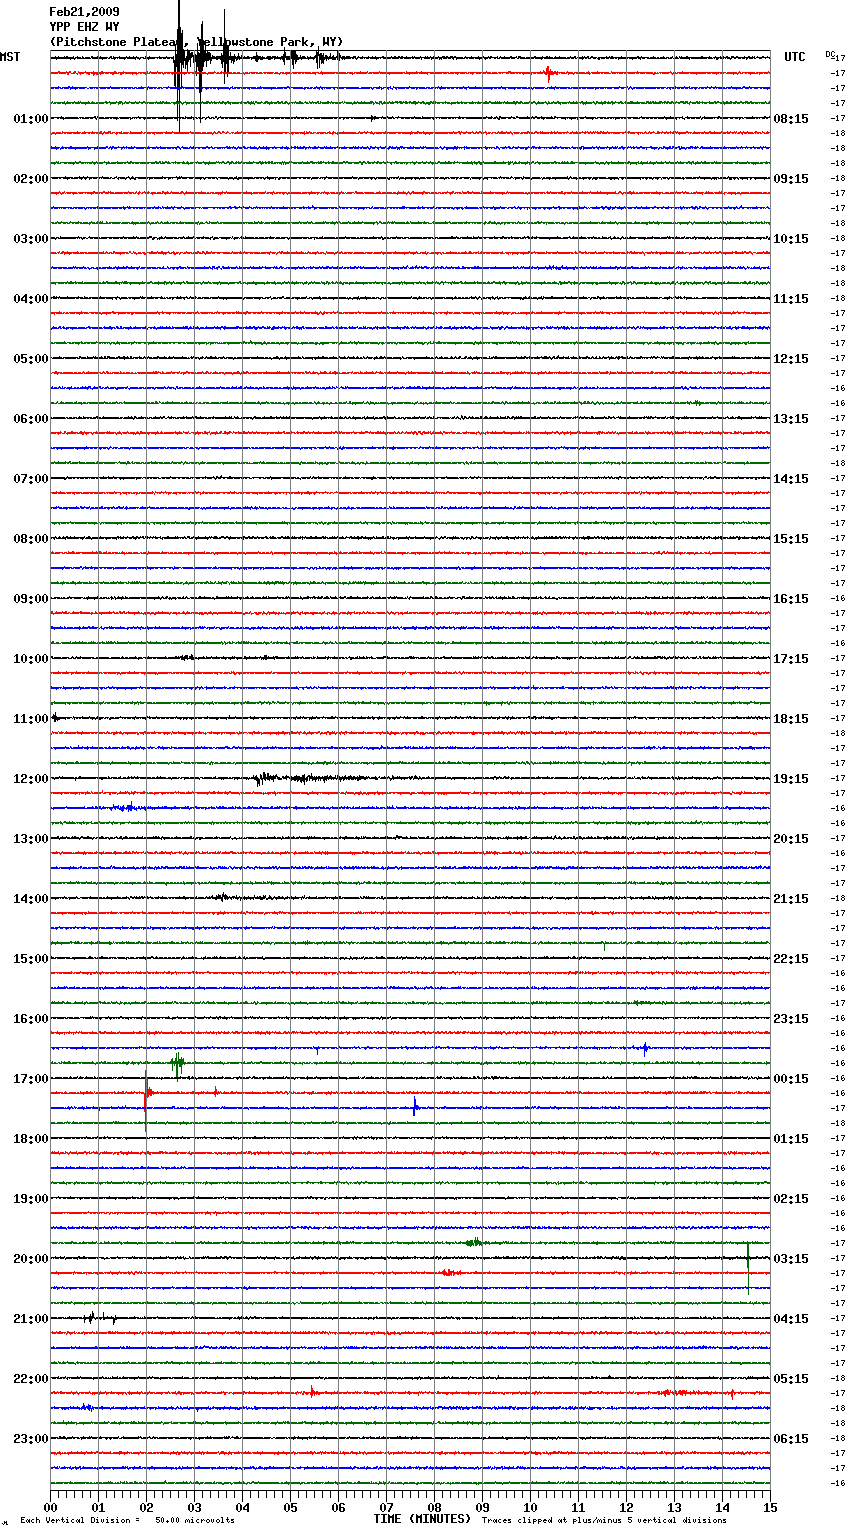Select the 01:00 MST hour label
The width and height of the screenshot is (850, 1534).
coord(31,119)
